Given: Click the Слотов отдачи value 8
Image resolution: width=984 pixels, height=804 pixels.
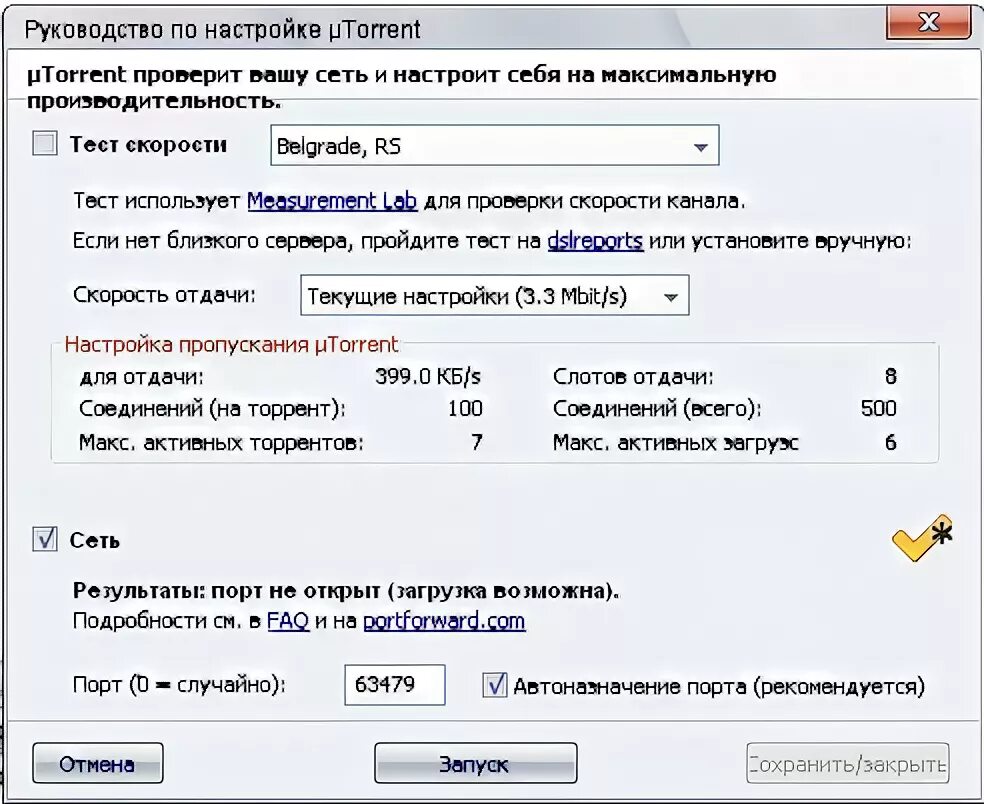Looking at the screenshot, I should click(x=890, y=377).
